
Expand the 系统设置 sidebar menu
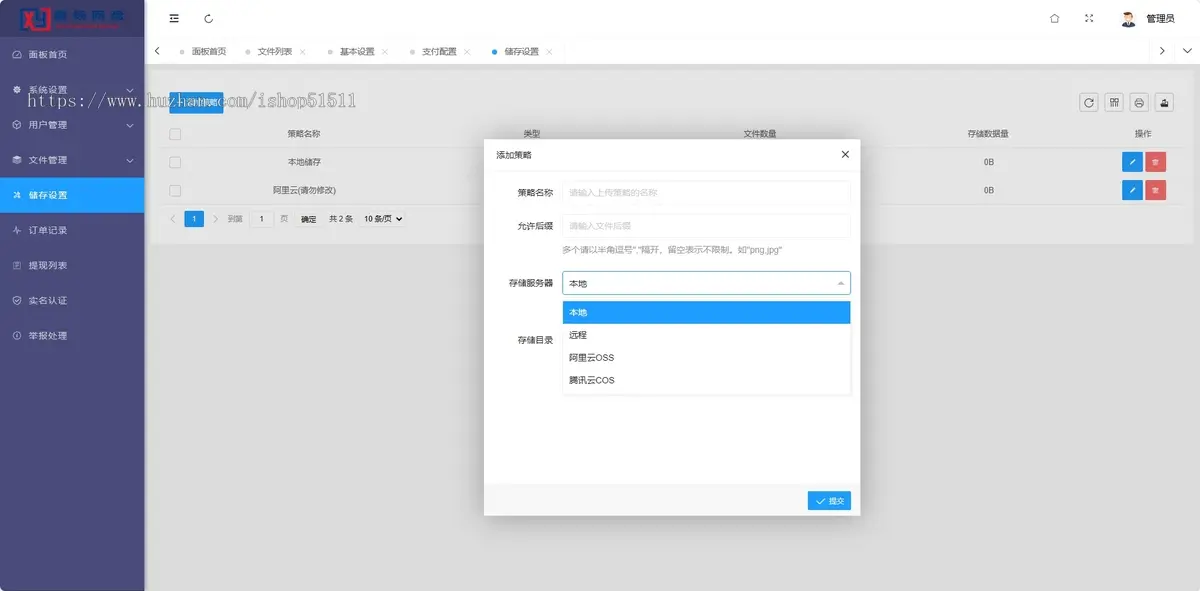click(72, 89)
